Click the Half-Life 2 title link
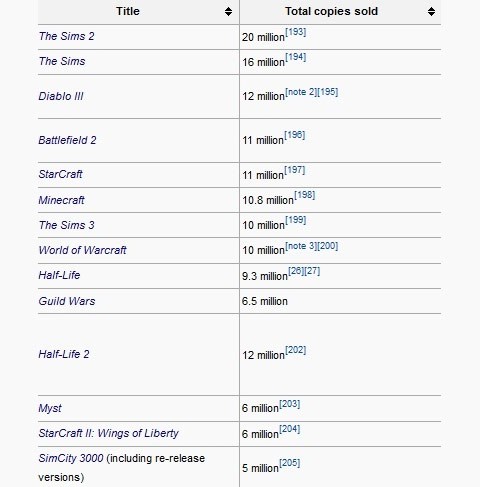This screenshot has height=487, width=480. tap(64, 354)
